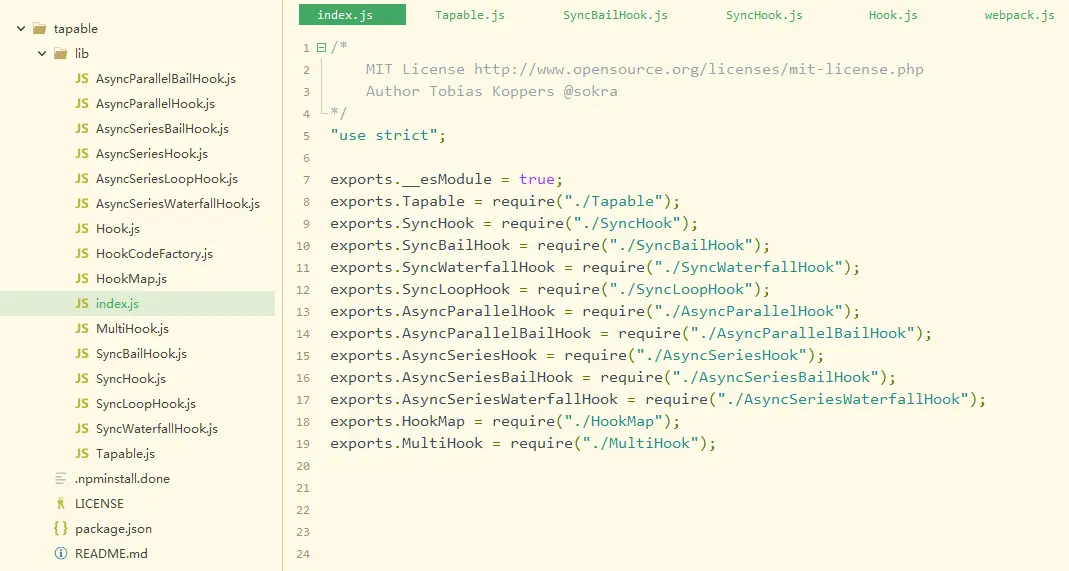
Task: Click the tapable folder icon
Action: pyautogui.click(x=40, y=29)
